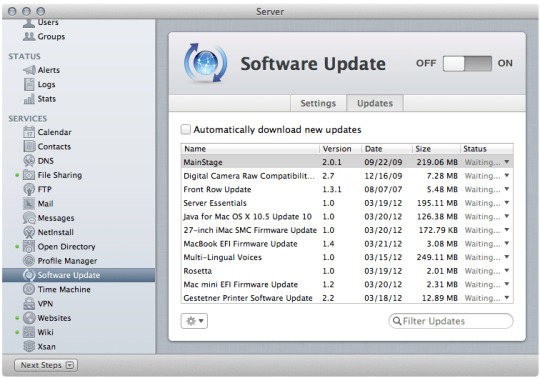Switch to the Settings tab

[318, 103]
